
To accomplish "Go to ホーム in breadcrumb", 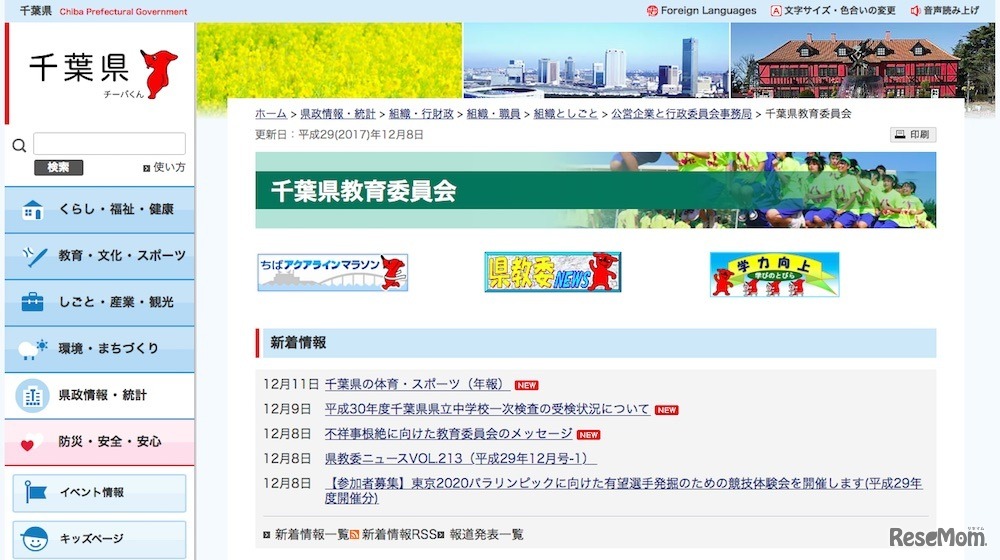I will tap(271, 114).
